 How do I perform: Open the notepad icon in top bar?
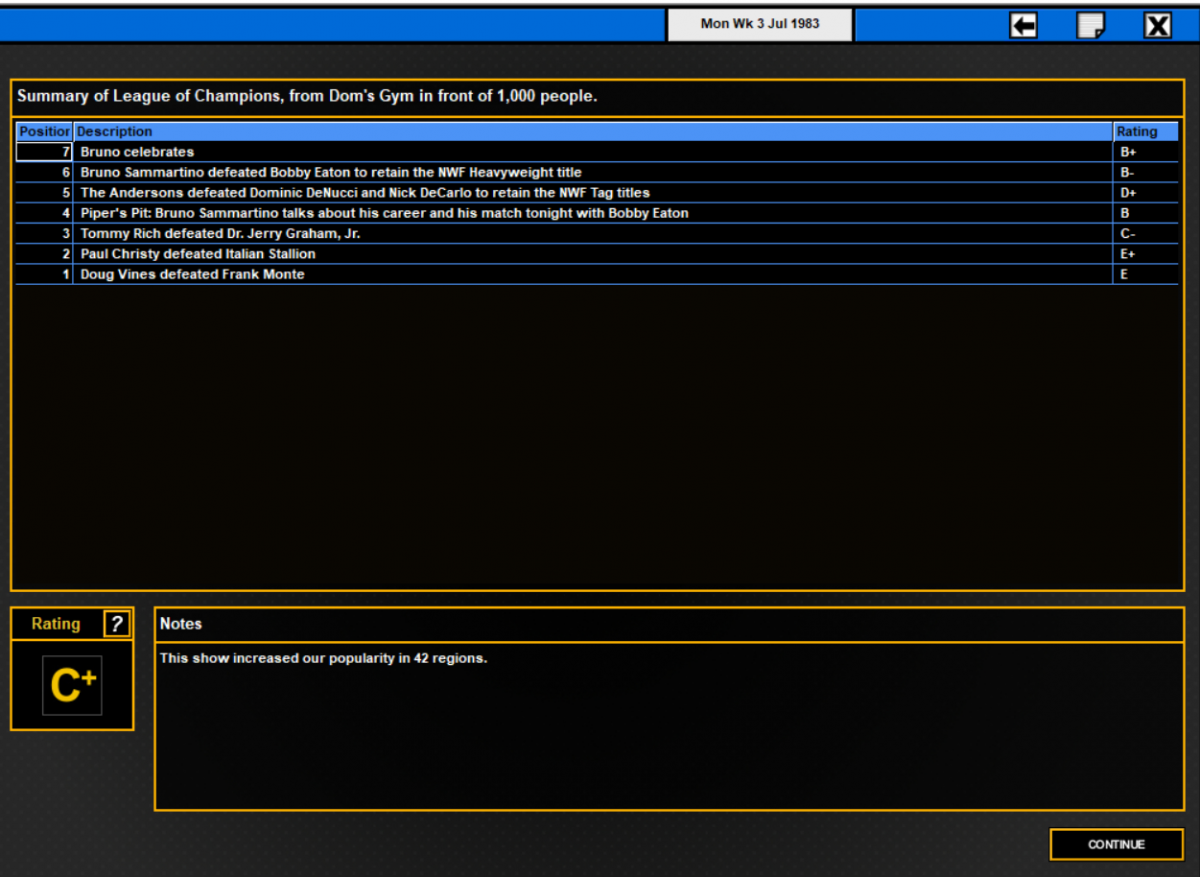coord(1090,26)
